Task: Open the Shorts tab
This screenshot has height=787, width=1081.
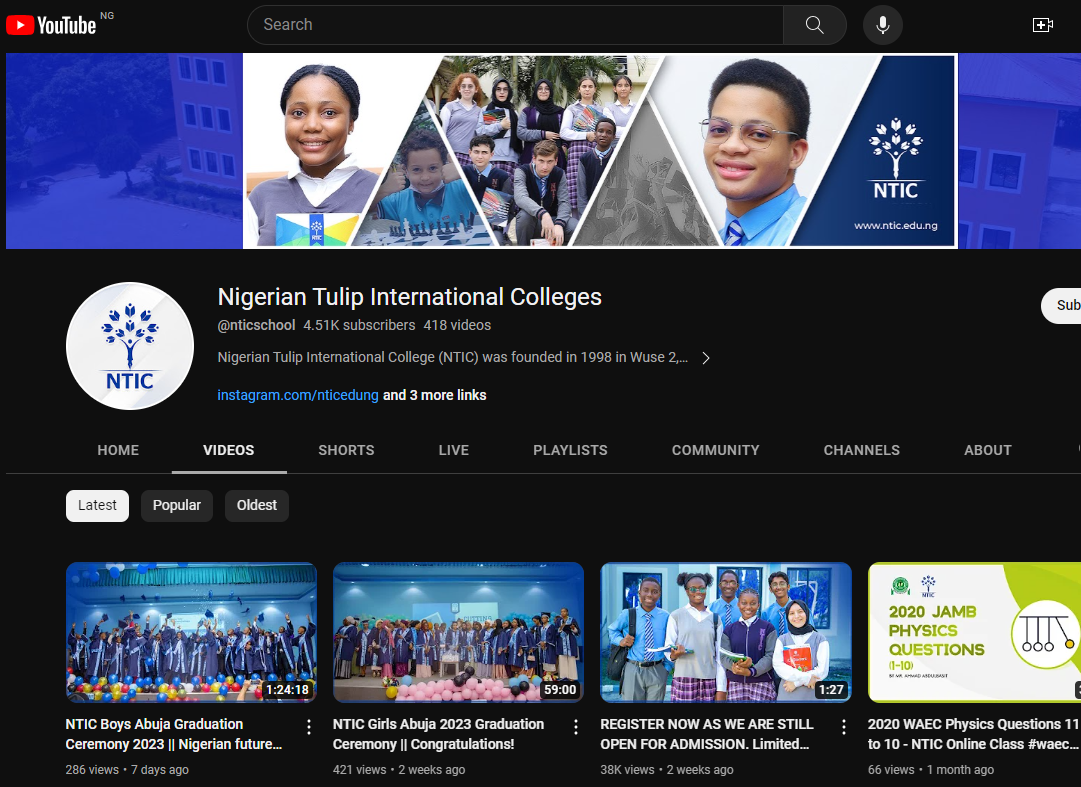Action: click(346, 450)
